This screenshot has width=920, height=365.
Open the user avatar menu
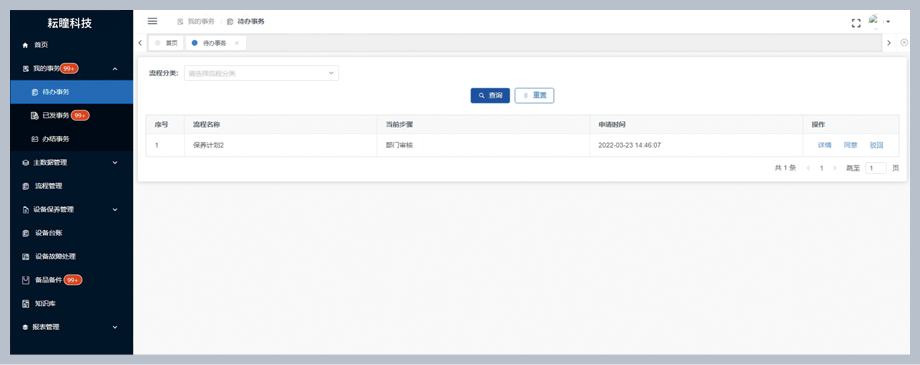pyautogui.click(x=879, y=22)
